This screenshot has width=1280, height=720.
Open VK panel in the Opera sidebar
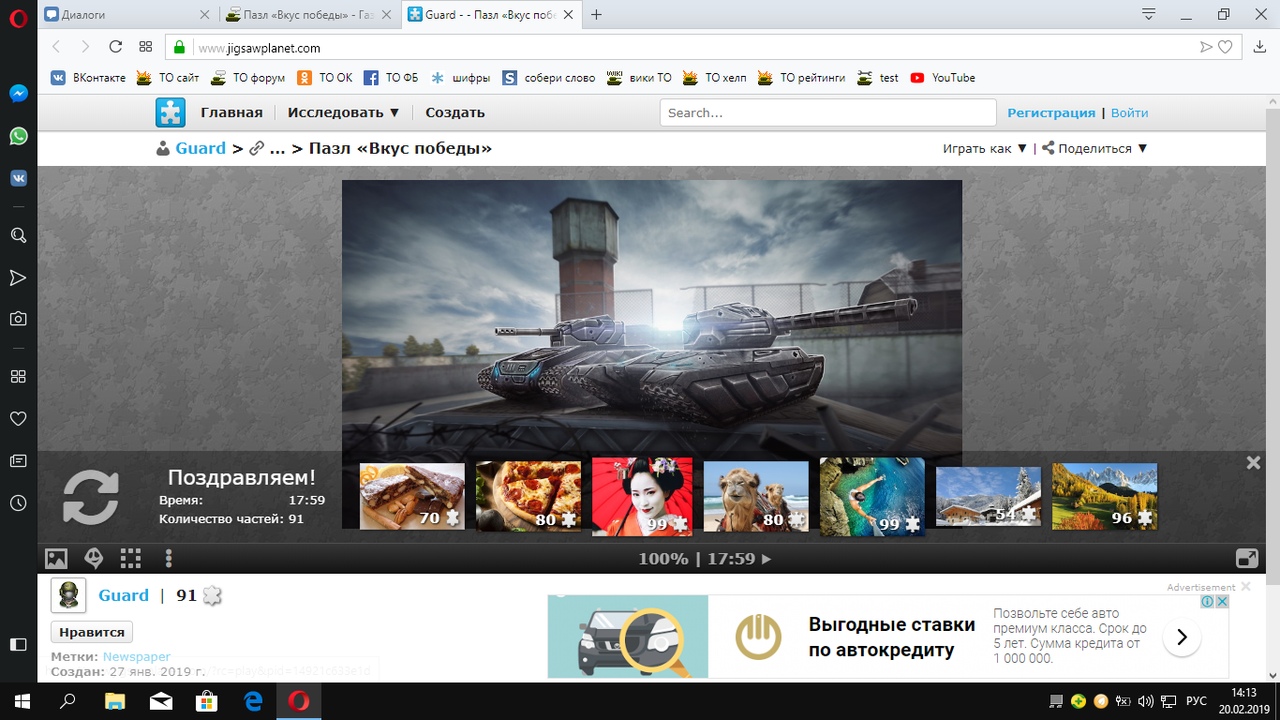[18, 178]
